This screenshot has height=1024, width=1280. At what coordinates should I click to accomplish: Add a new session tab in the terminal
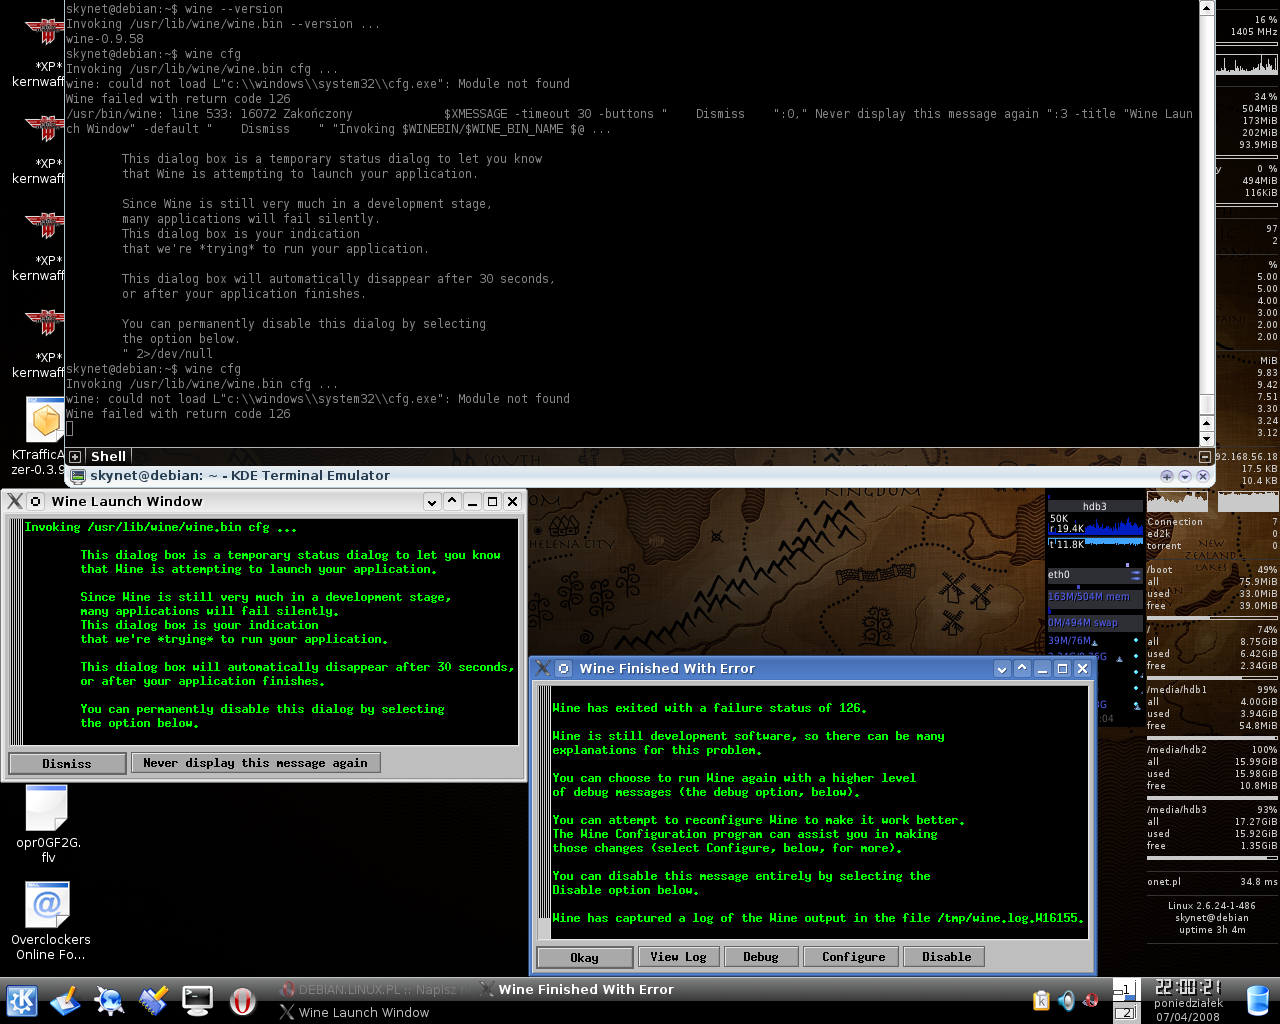click(x=75, y=457)
